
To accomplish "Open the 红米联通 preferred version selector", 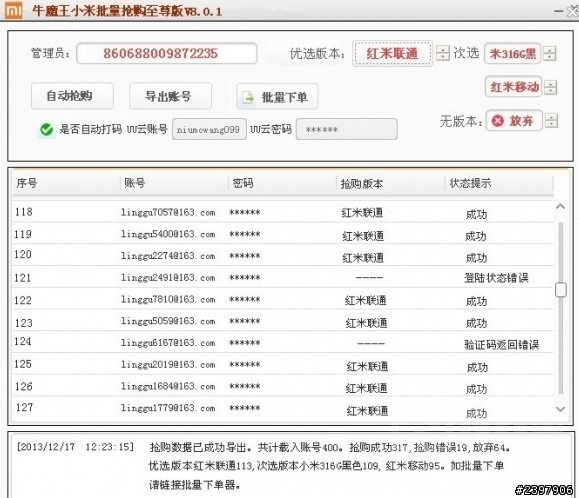I will (x=393, y=54).
